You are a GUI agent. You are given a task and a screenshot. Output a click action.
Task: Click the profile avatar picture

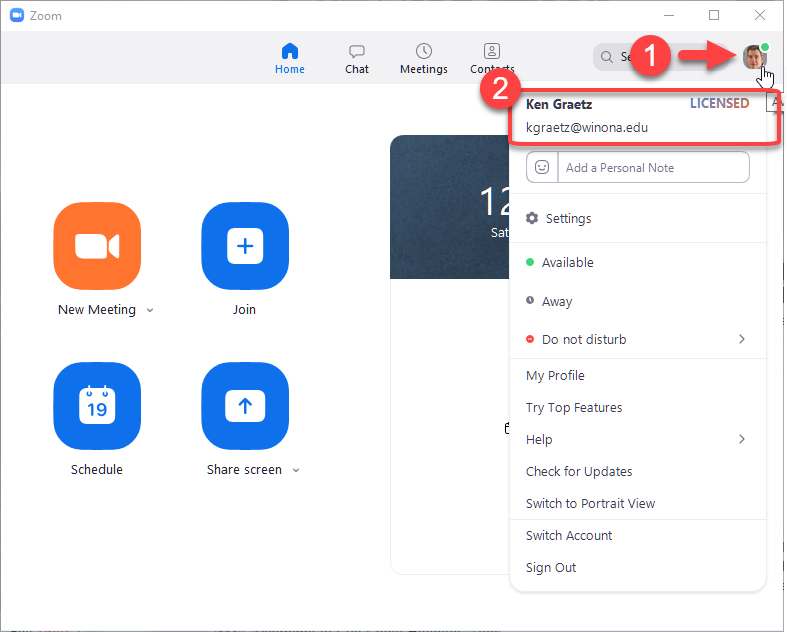pyautogui.click(x=754, y=57)
